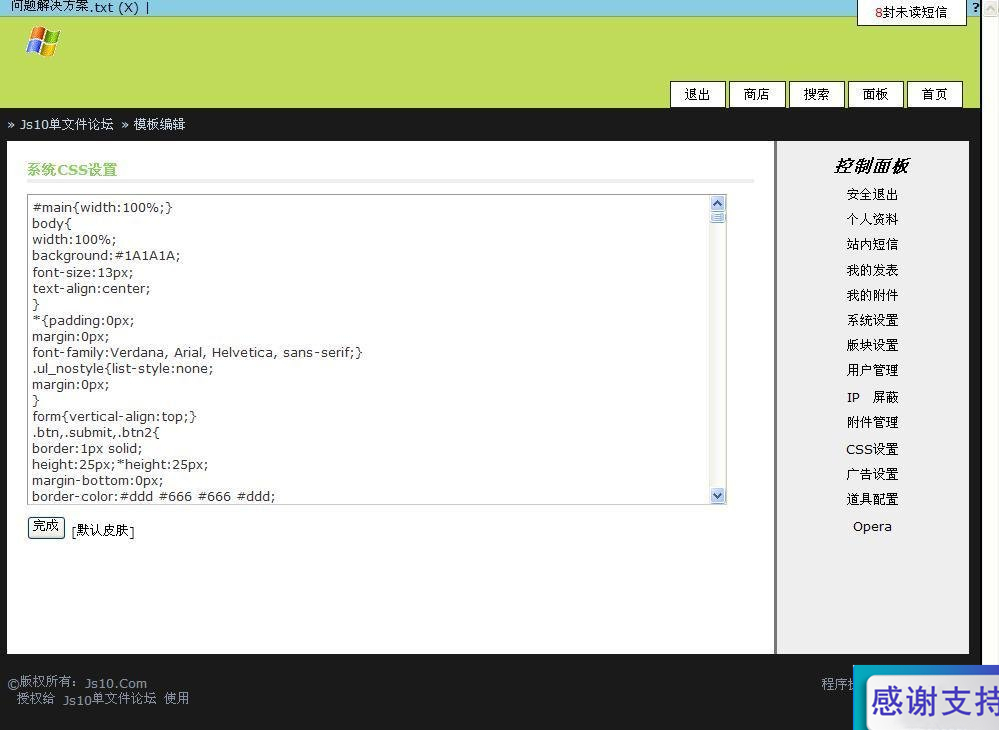The height and width of the screenshot is (730, 999).
Task: Open 个人资料 in control panel
Action: pyautogui.click(x=872, y=219)
